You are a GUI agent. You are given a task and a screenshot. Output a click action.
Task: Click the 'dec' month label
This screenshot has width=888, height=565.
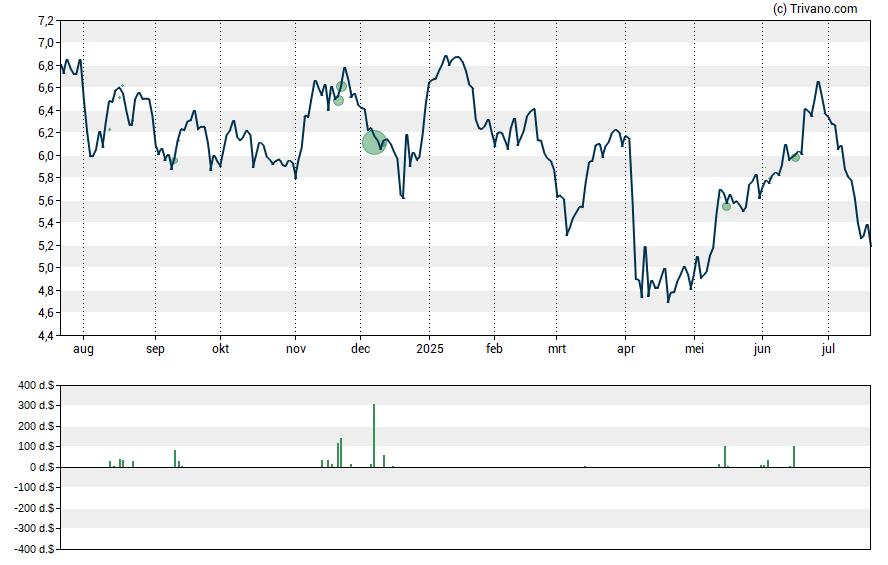click(x=360, y=349)
